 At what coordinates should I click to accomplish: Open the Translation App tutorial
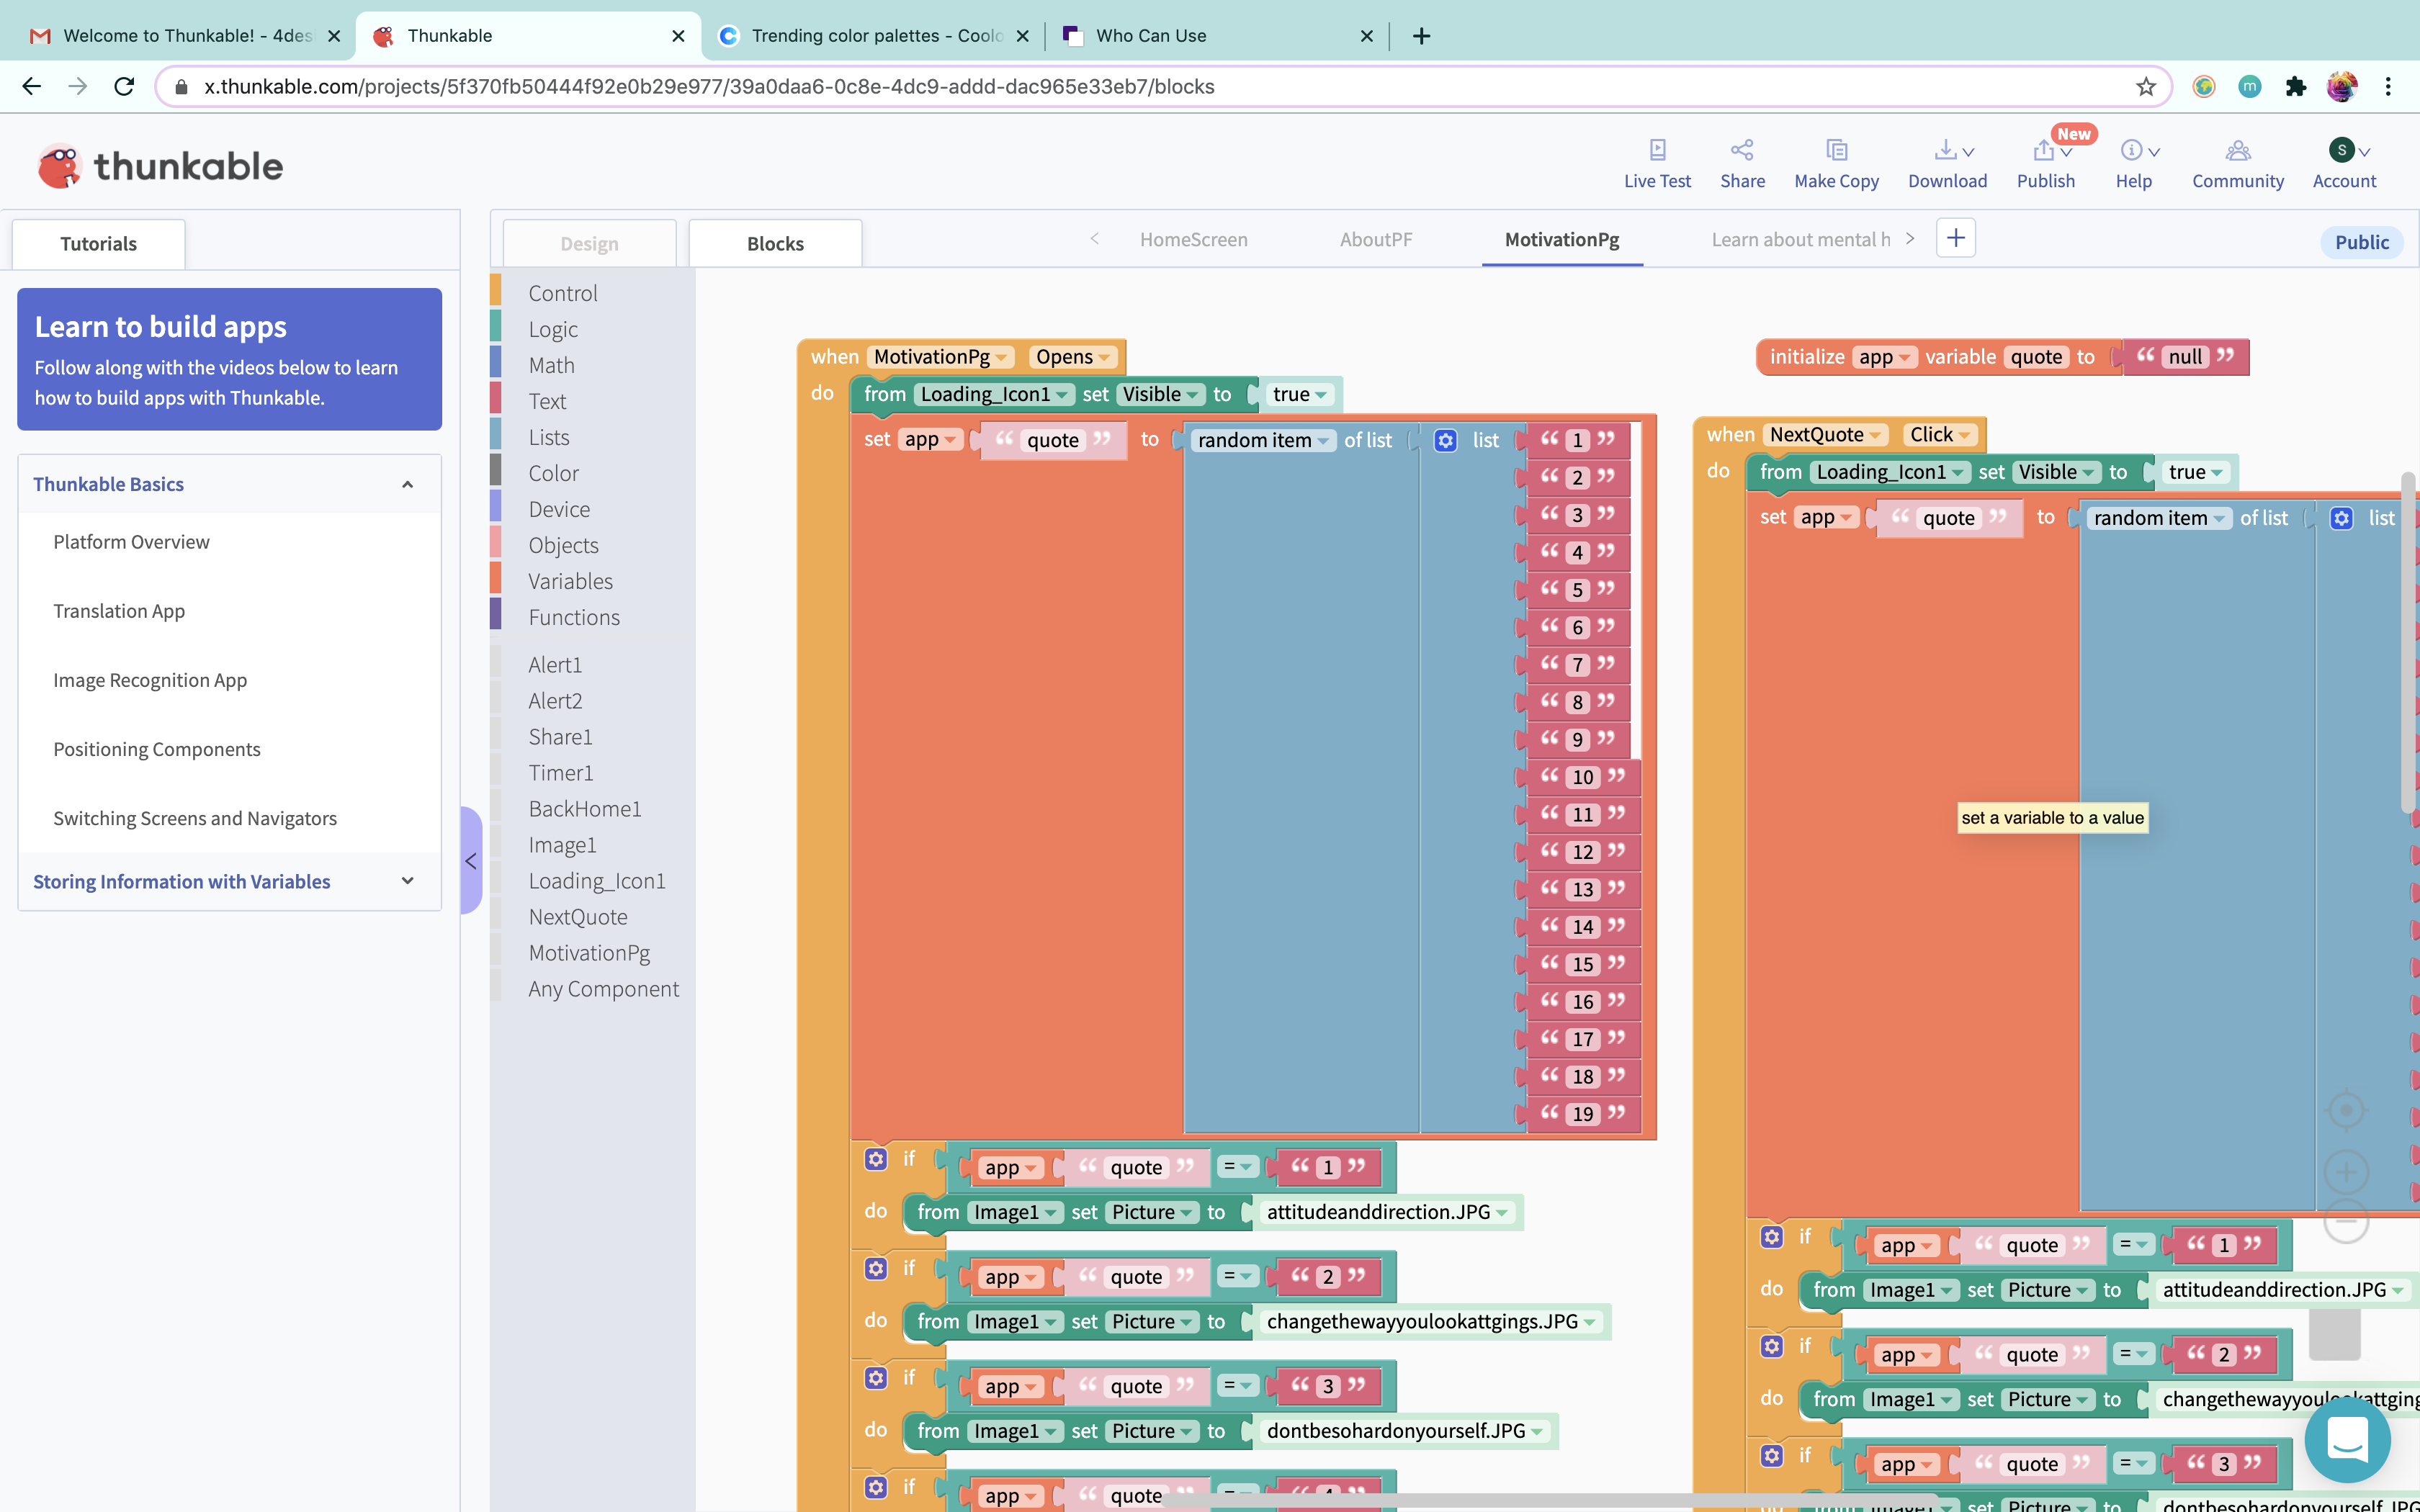coord(119,611)
